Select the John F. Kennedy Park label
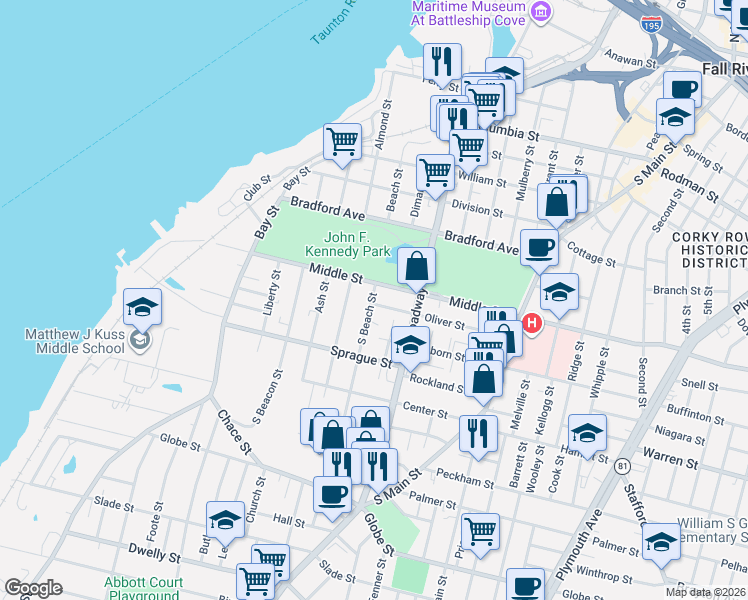The width and height of the screenshot is (748, 600). pos(347,244)
